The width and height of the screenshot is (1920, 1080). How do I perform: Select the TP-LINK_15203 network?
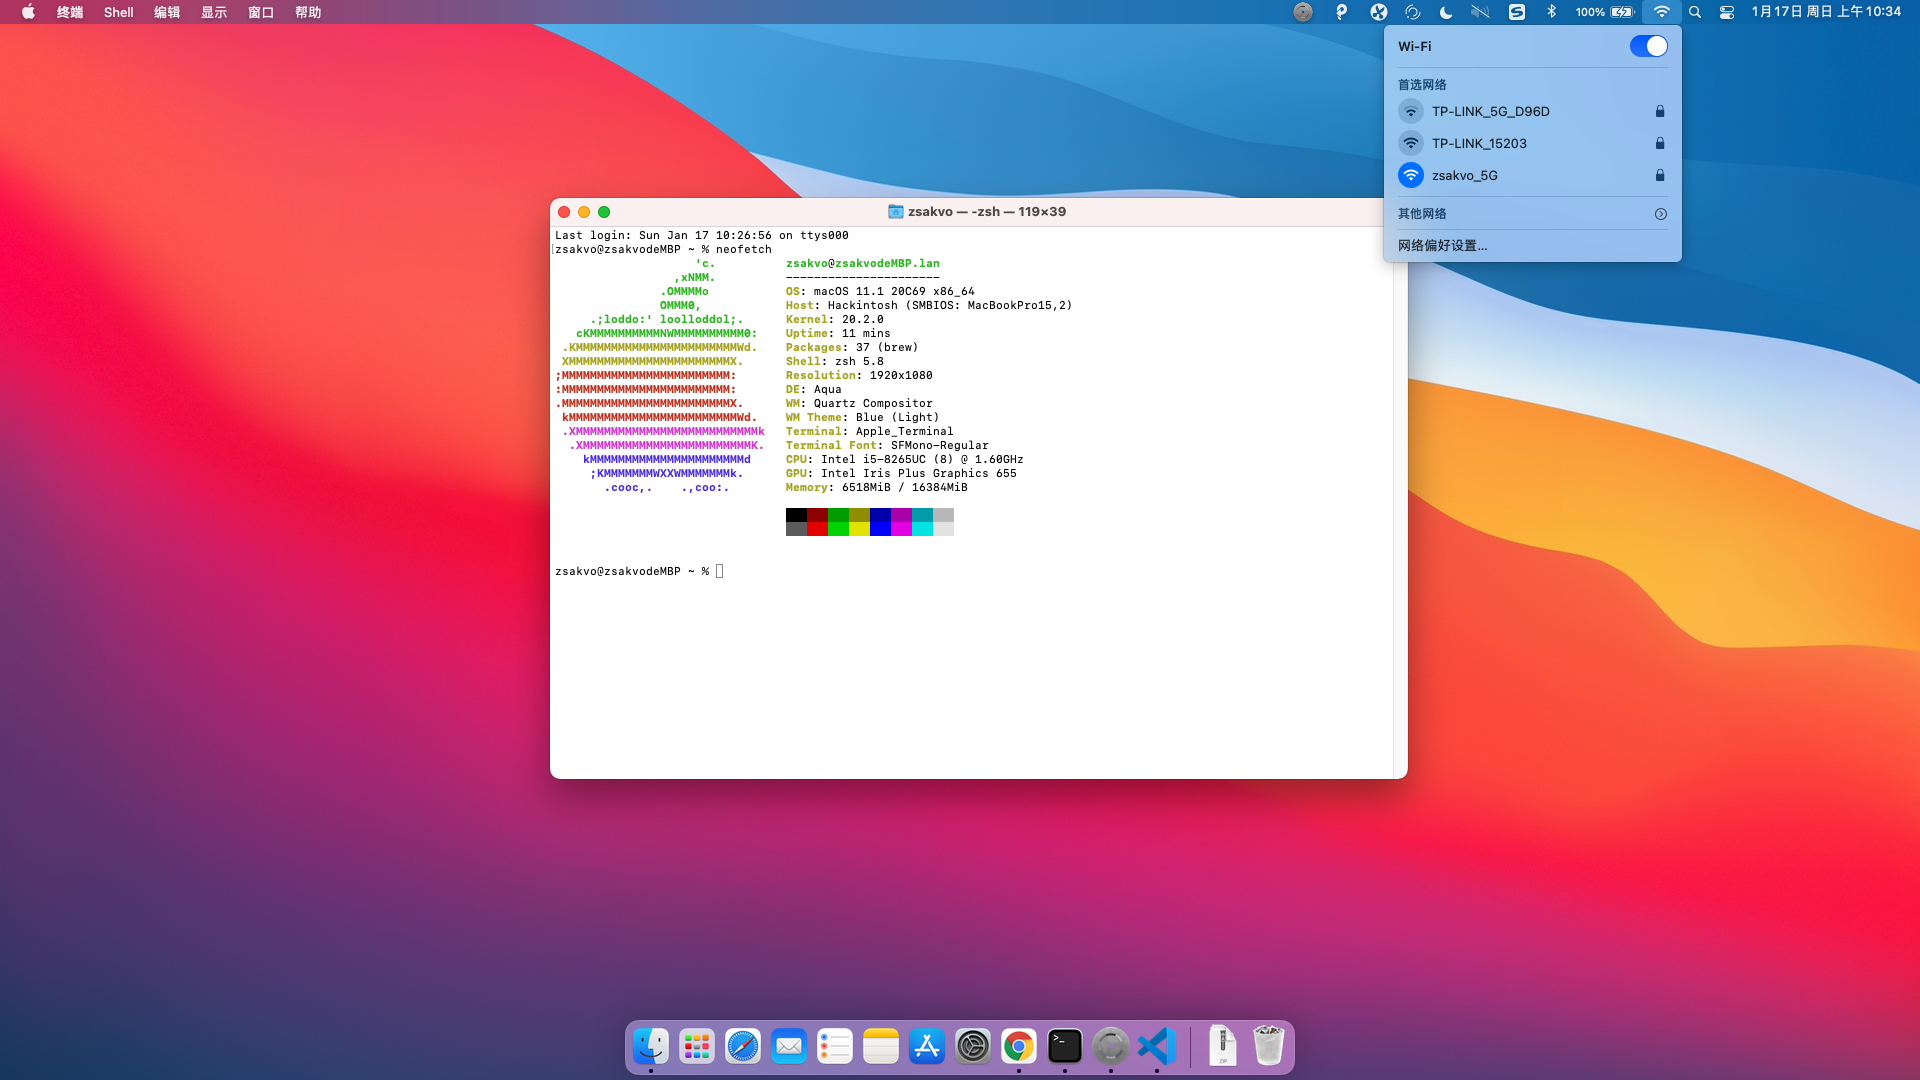tap(1479, 143)
